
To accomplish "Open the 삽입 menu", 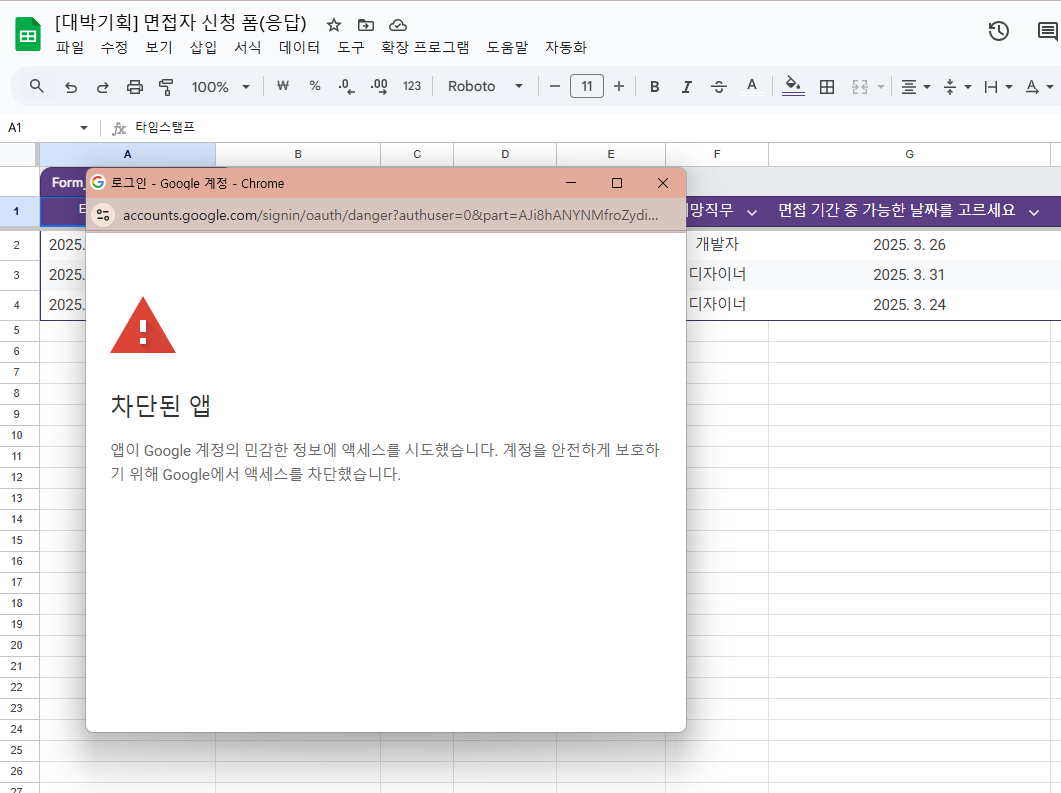I will pyautogui.click(x=203, y=47).
